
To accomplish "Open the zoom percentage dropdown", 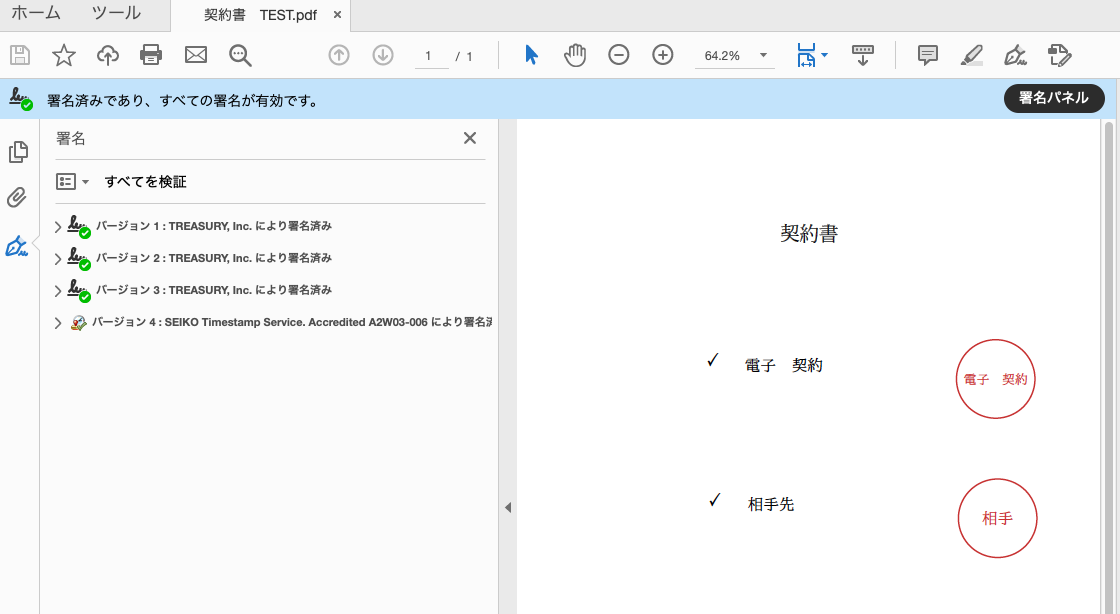I will click(x=763, y=55).
